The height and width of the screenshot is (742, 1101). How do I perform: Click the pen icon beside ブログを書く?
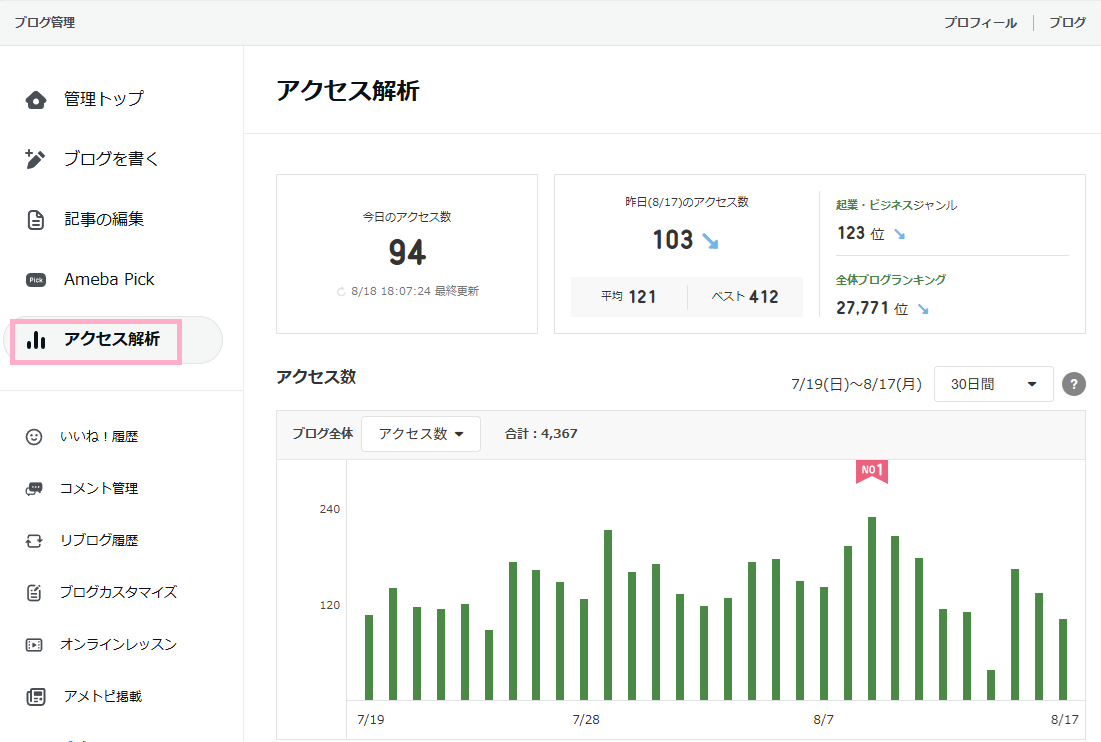click(35, 159)
